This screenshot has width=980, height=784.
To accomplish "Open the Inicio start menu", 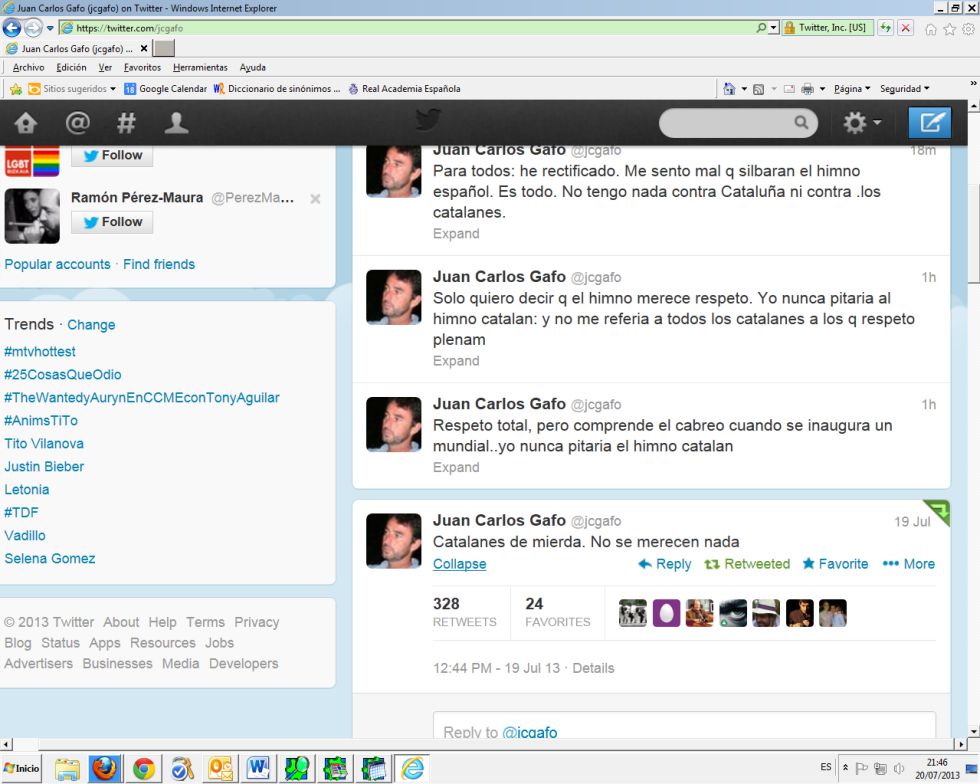I will [x=21, y=768].
